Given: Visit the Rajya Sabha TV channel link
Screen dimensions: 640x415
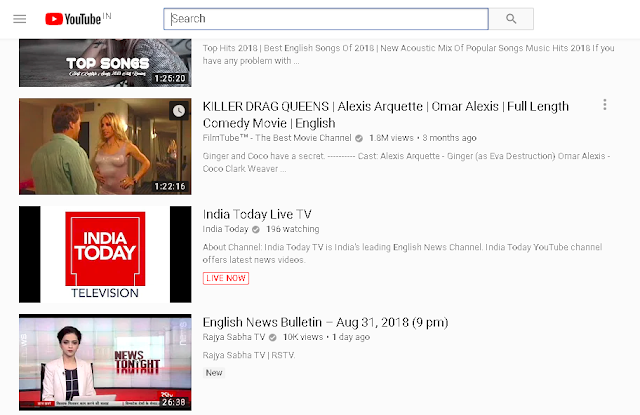Looking at the screenshot, I should (234, 337).
